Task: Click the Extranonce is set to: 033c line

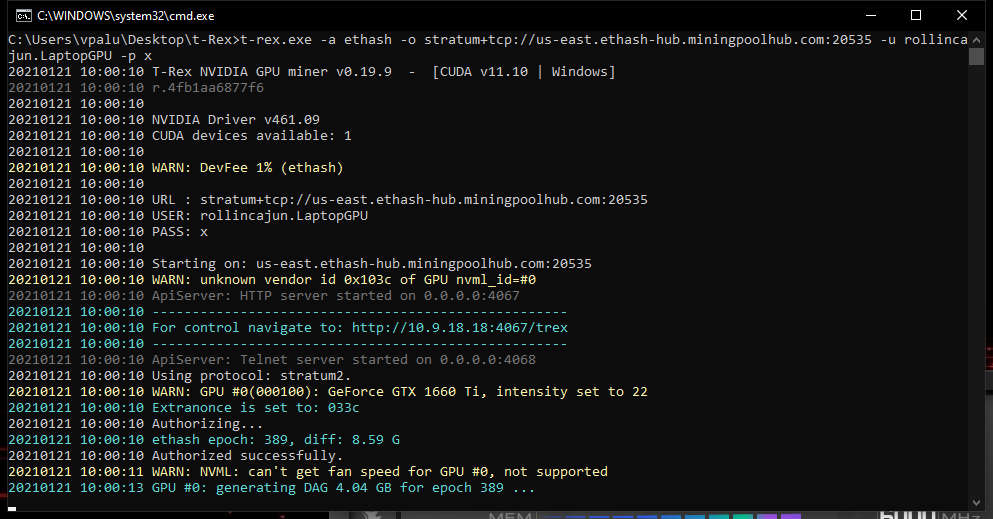Action: [x=184, y=408]
